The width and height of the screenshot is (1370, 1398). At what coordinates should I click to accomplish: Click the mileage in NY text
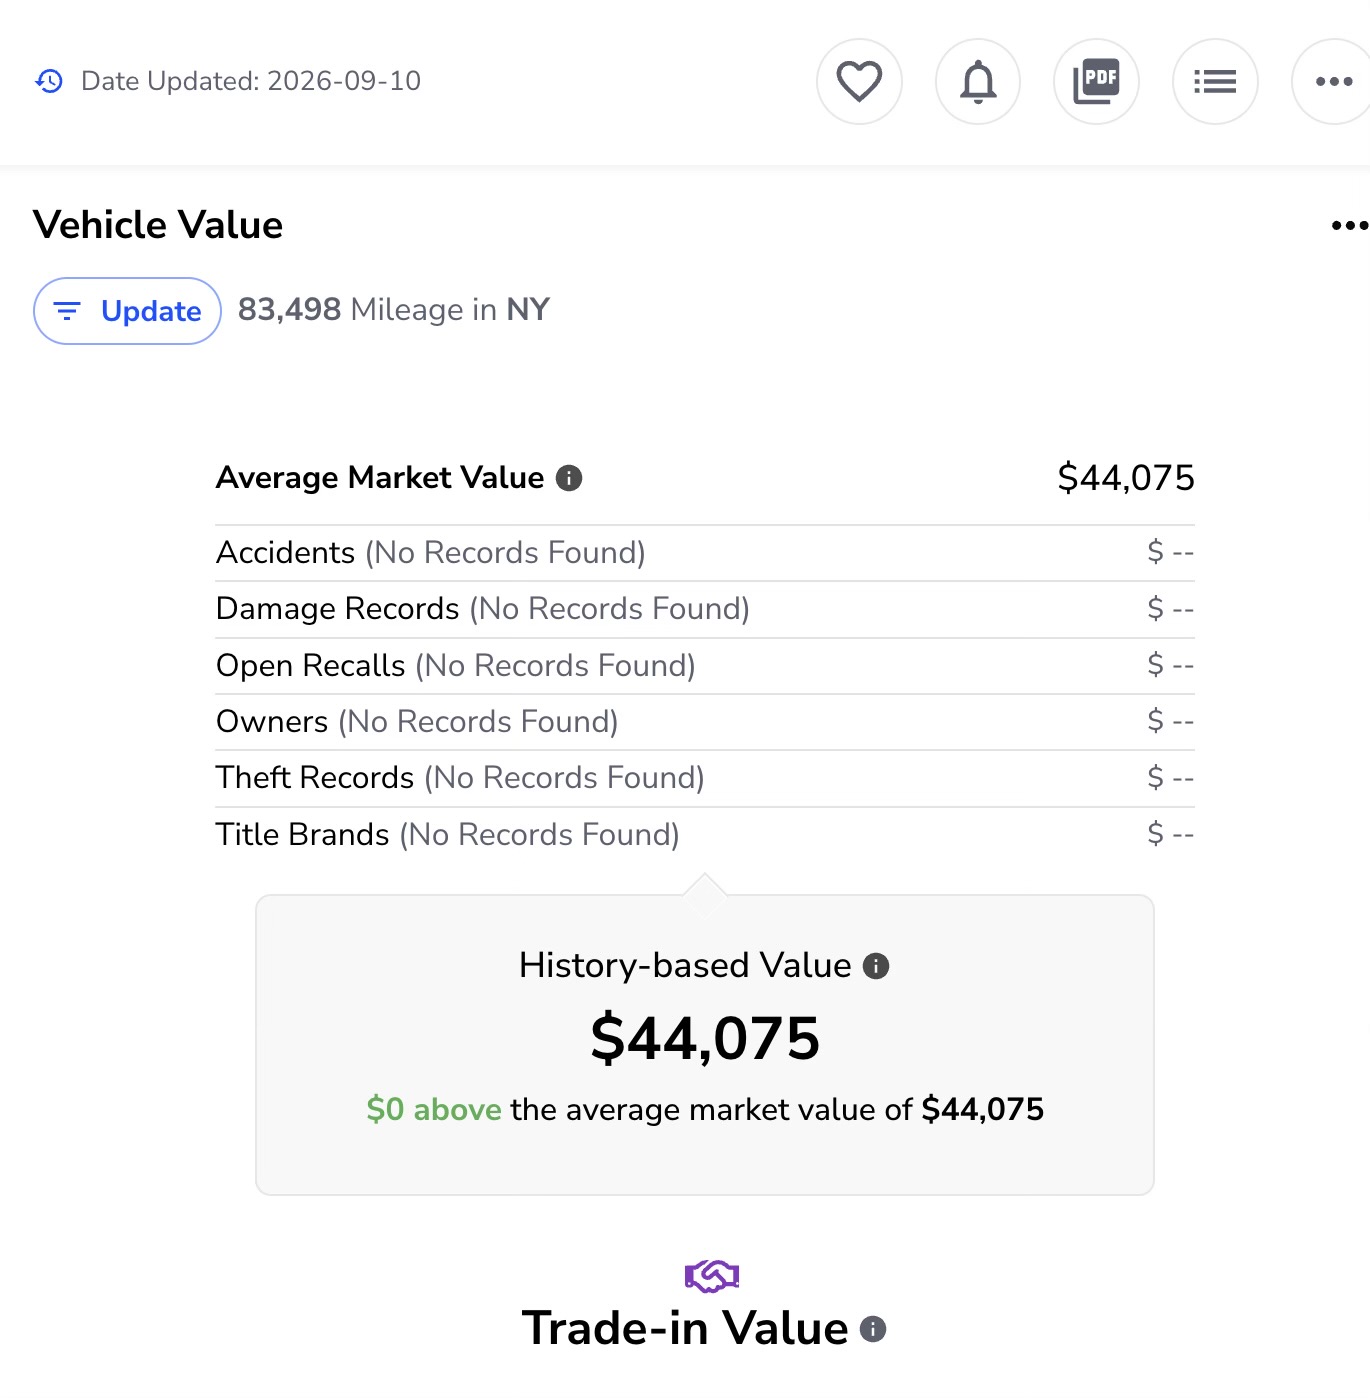point(394,310)
